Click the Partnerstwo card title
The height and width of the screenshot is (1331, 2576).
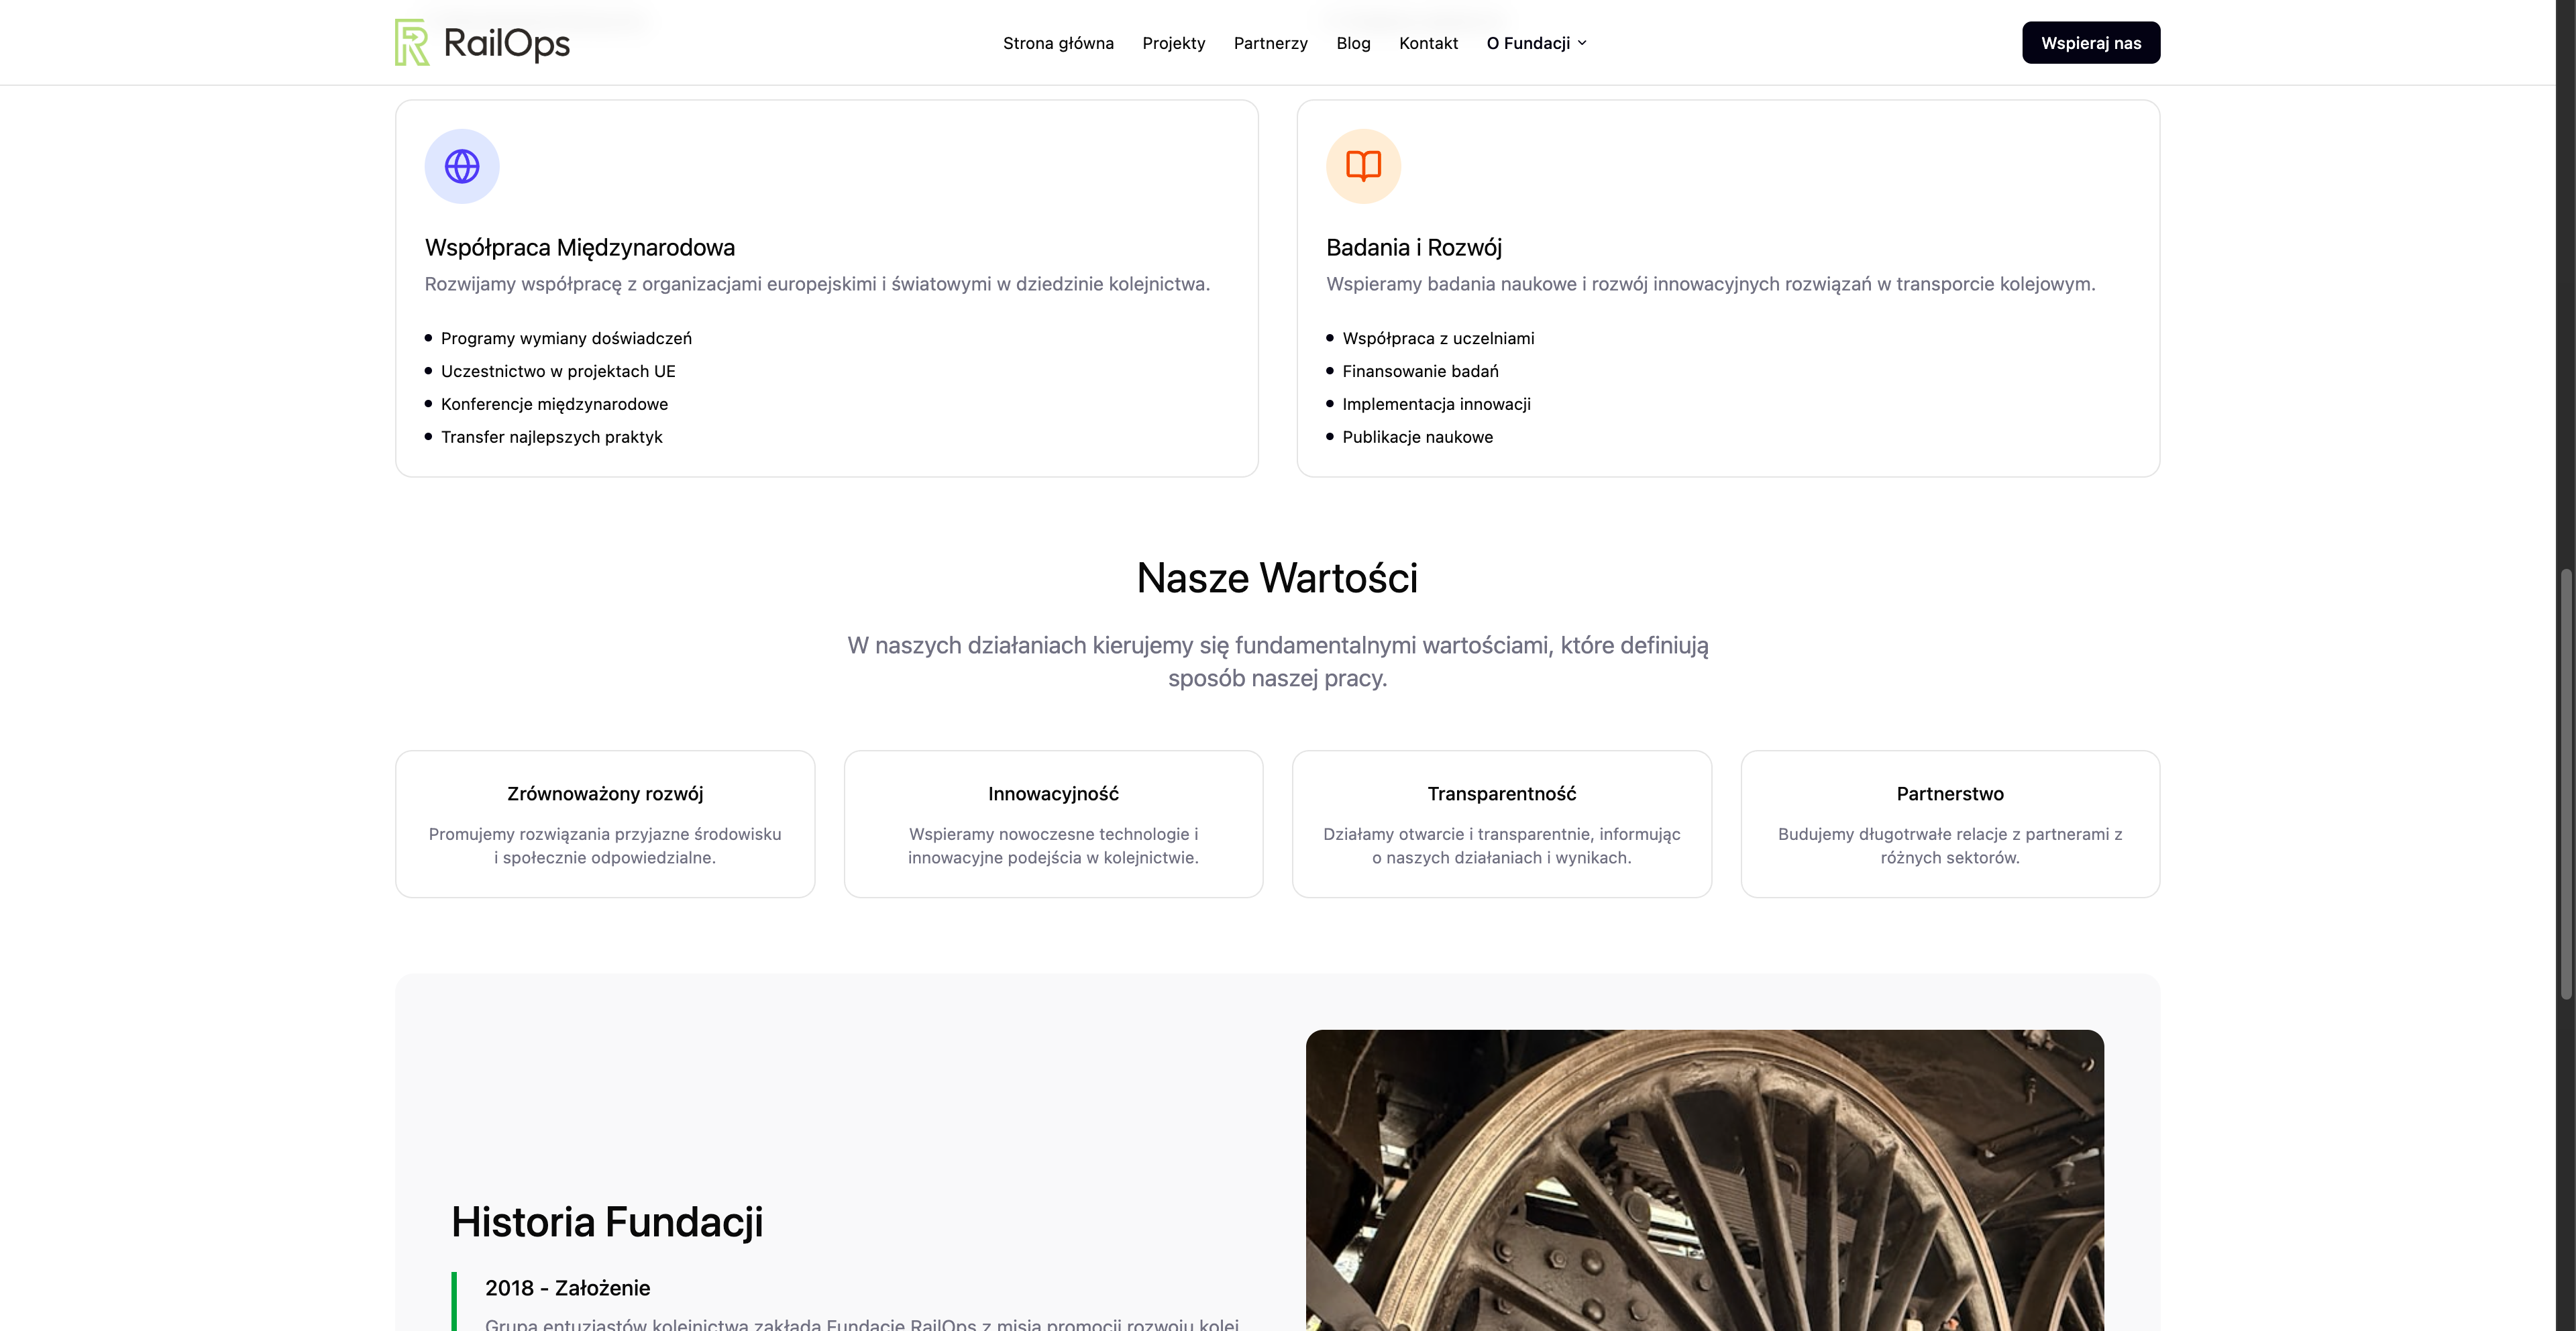(x=1950, y=794)
